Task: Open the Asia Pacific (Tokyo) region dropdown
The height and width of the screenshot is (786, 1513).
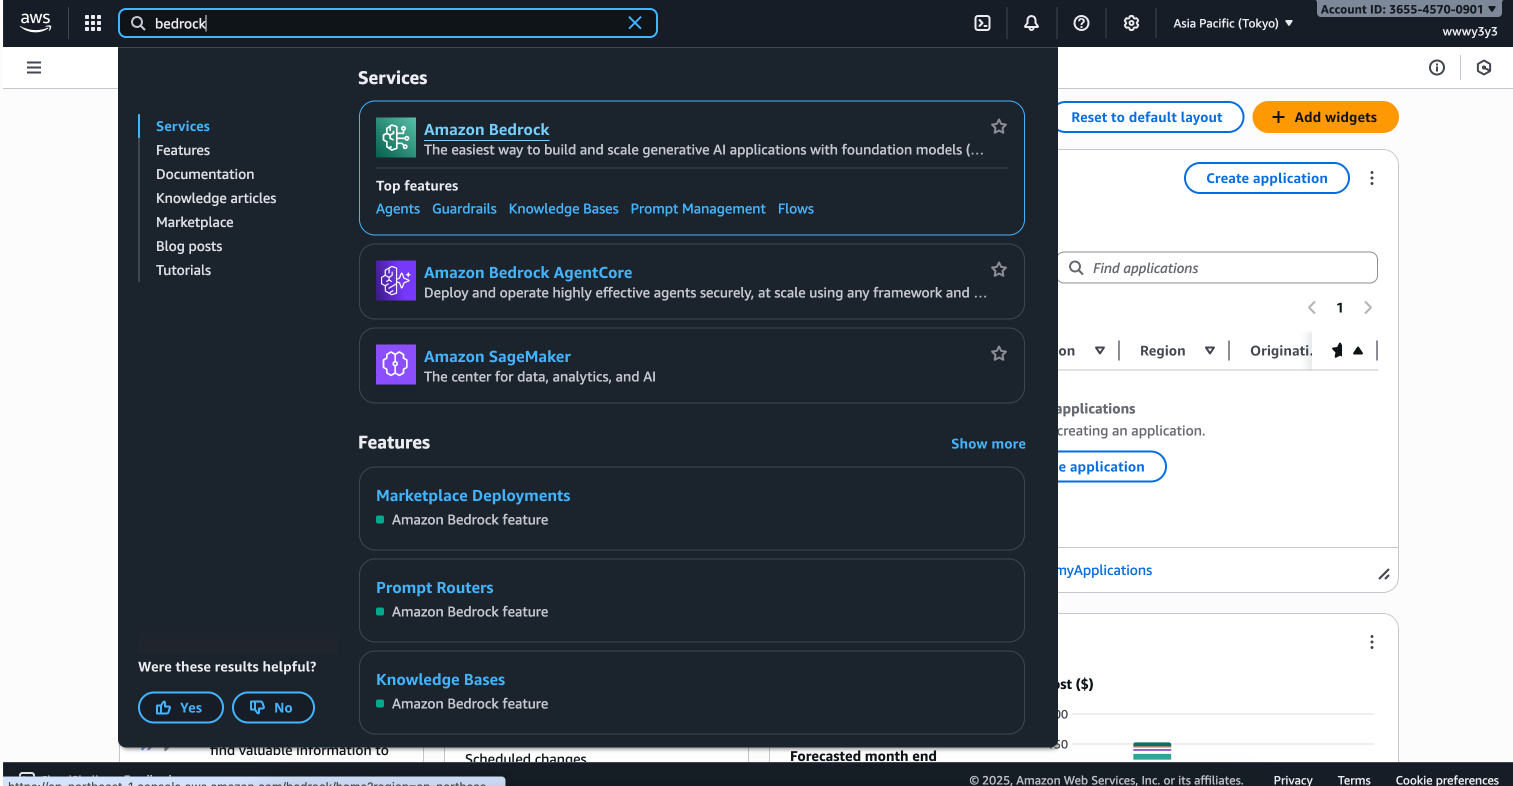Action: [x=1233, y=22]
